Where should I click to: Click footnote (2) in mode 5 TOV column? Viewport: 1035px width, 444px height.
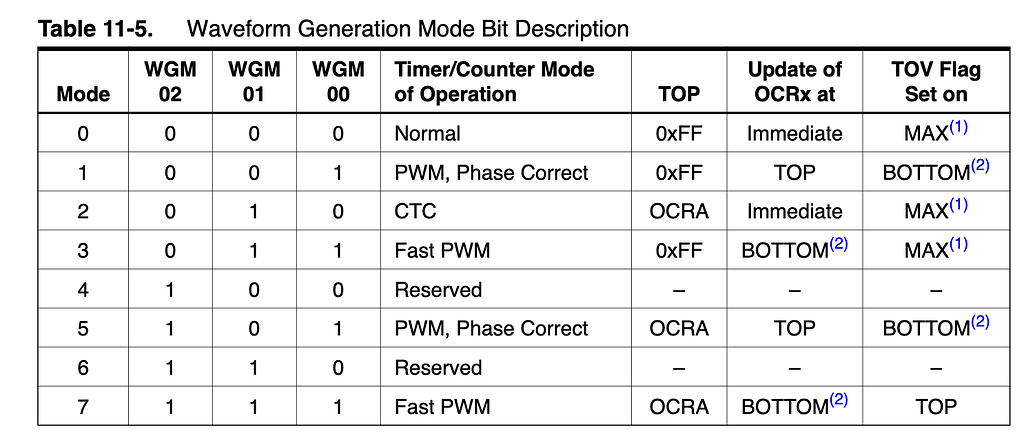coord(980,322)
